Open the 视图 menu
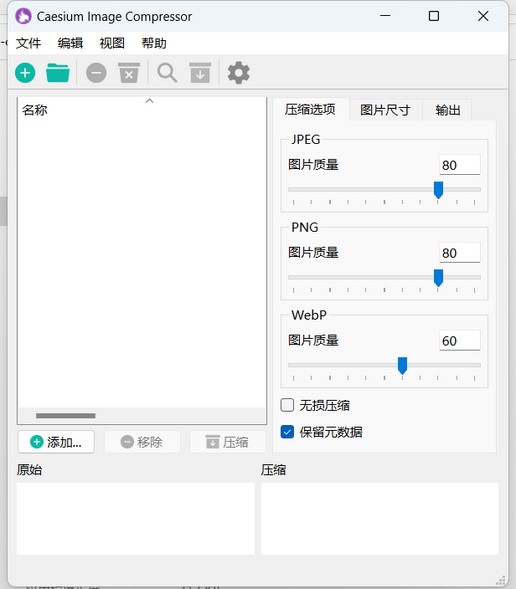Image resolution: width=516 pixels, height=589 pixels. 112,43
